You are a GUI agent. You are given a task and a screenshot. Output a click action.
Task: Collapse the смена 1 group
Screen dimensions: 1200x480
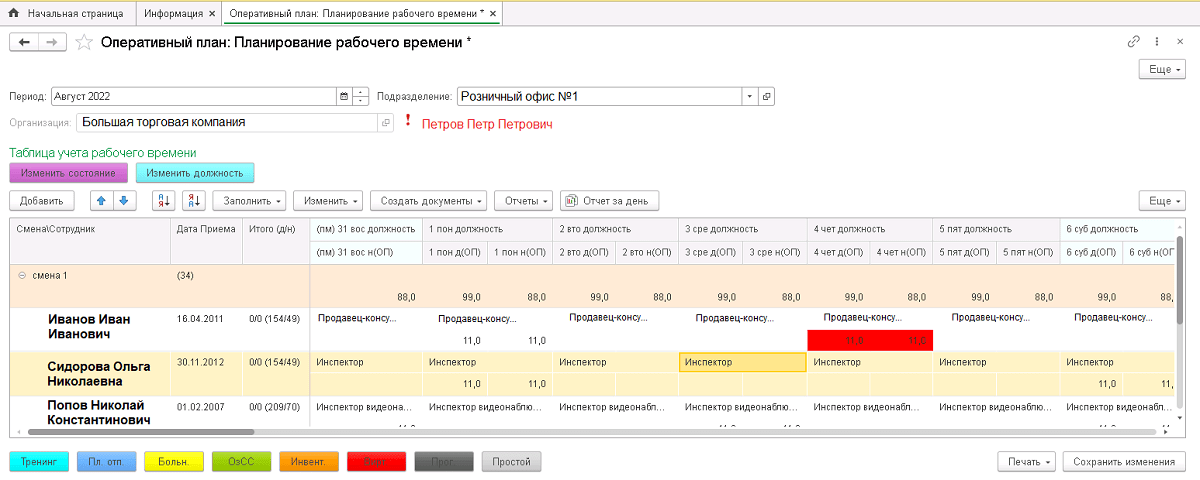pyautogui.click(x=22, y=274)
